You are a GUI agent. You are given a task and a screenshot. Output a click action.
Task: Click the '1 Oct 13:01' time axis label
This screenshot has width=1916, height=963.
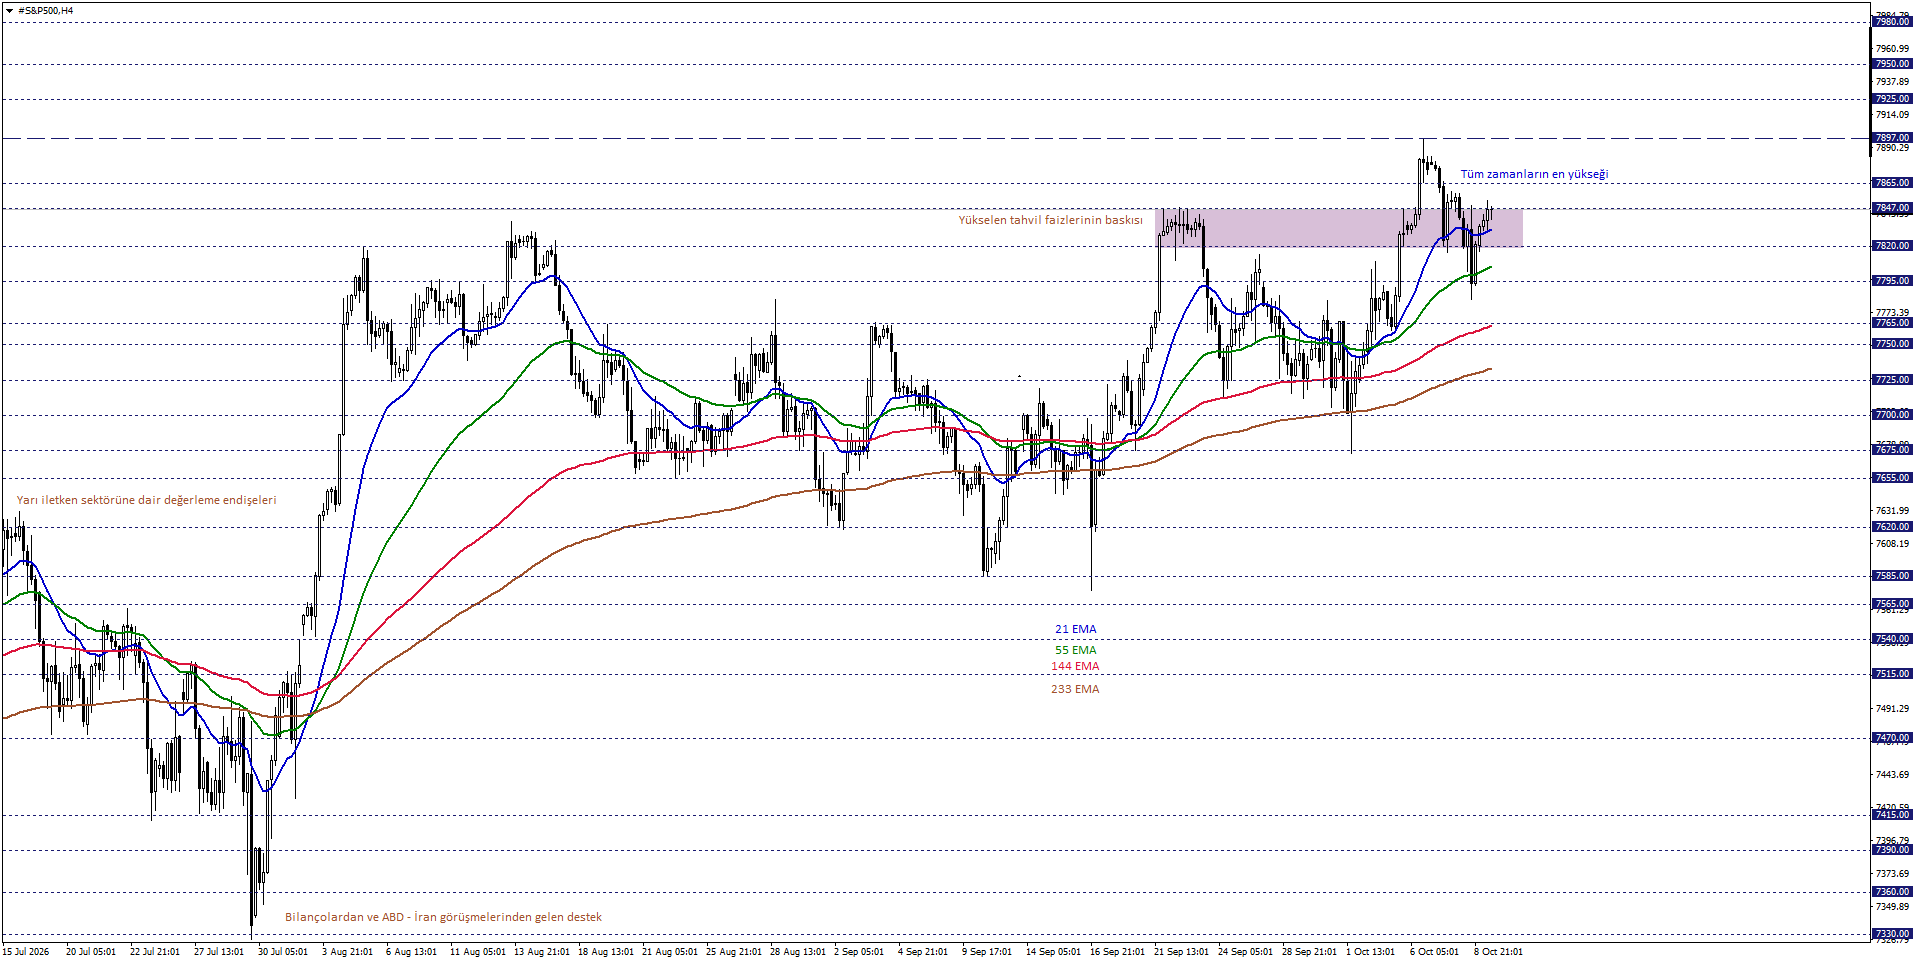[x=1370, y=952]
